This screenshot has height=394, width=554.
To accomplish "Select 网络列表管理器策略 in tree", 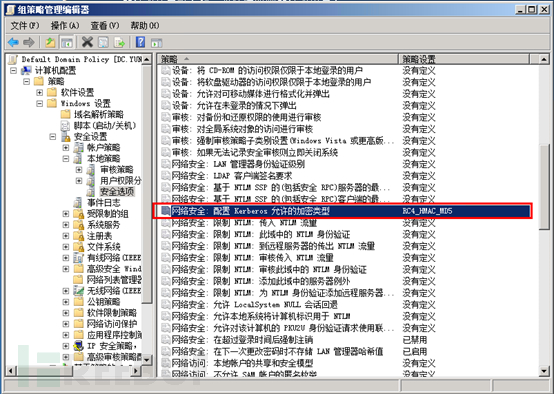I will [114, 280].
